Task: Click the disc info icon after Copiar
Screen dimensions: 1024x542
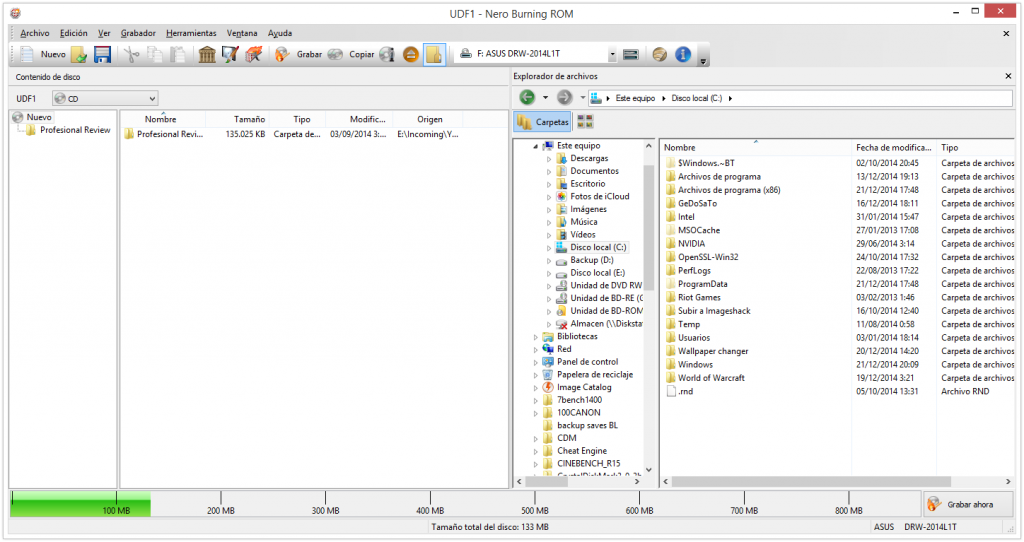Action: click(x=387, y=54)
